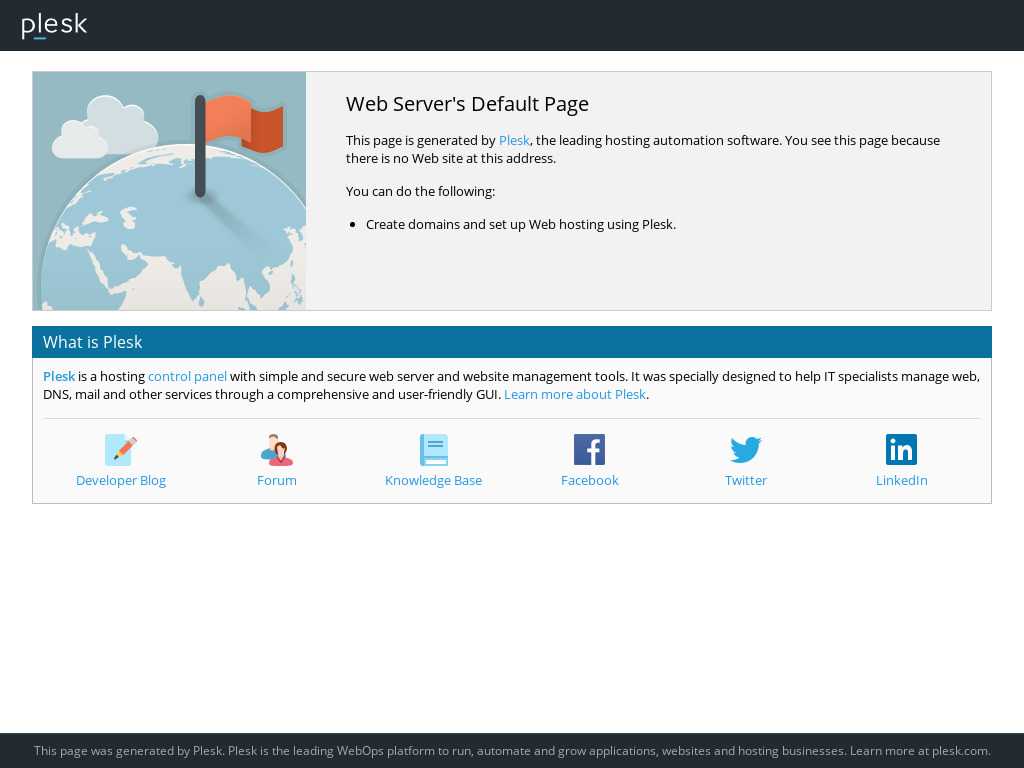Open the Developer Blog pencil icon
1024x768 pixels.
tap(121, 450)
